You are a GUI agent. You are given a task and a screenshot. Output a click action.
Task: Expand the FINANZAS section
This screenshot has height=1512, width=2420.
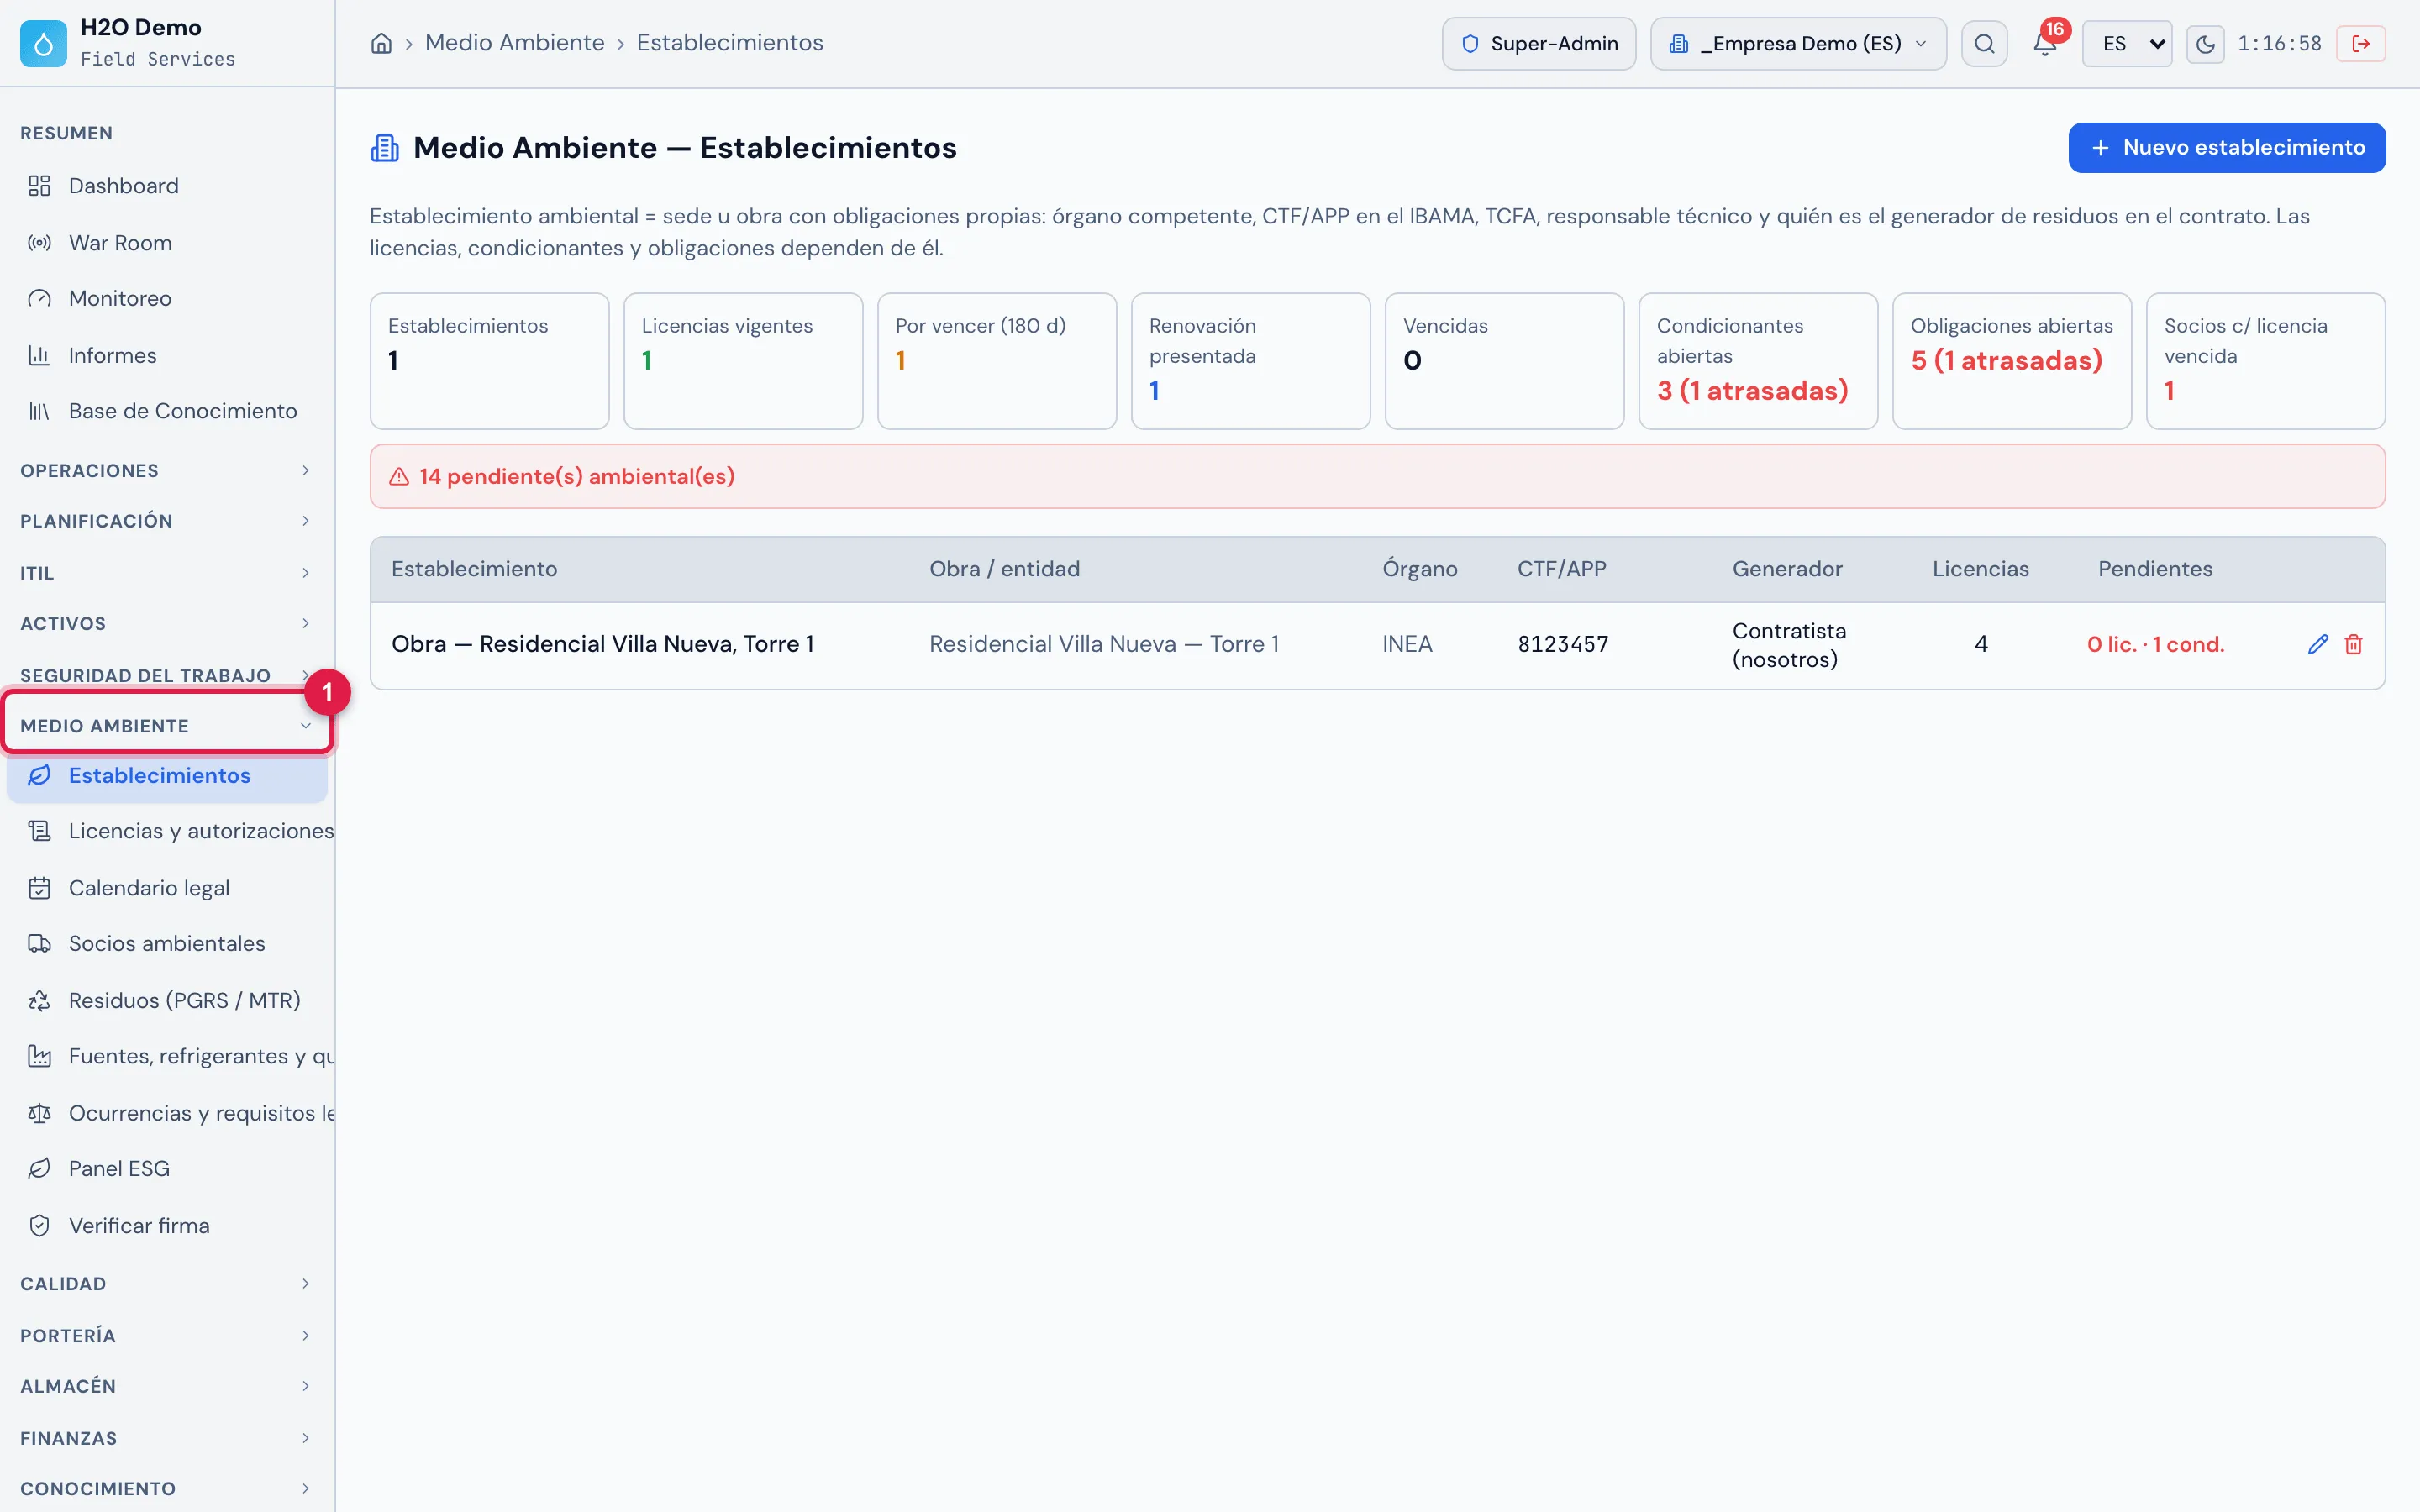(167, 1438)
